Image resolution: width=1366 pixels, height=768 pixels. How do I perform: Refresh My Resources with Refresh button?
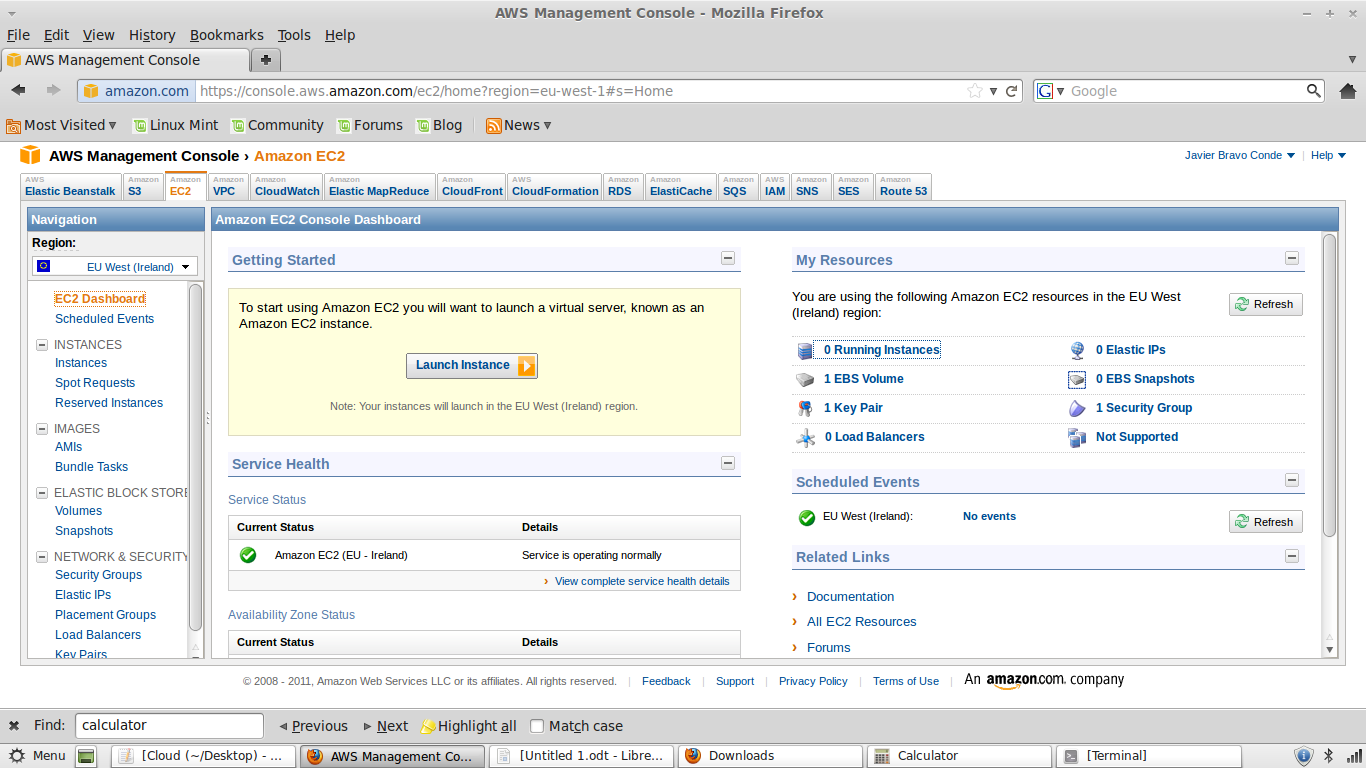pos(1265,304)
